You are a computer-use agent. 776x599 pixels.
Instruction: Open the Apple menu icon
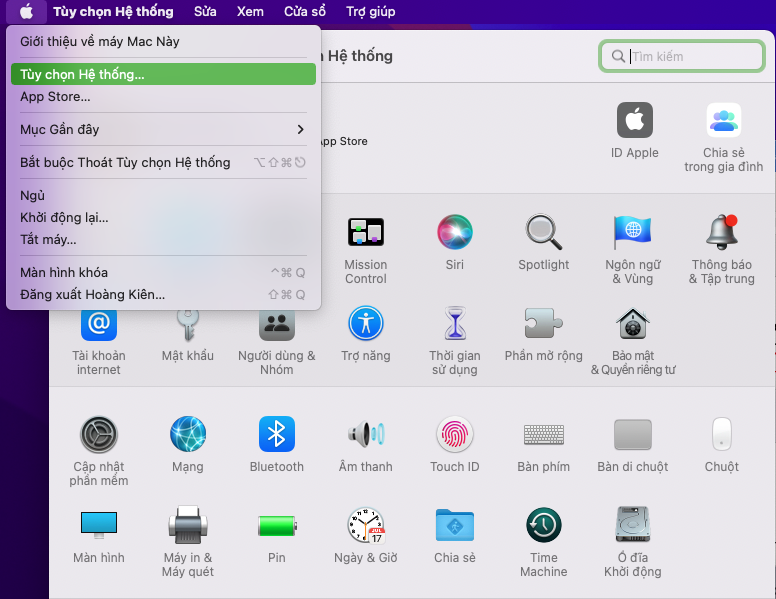tap(27, 11)
